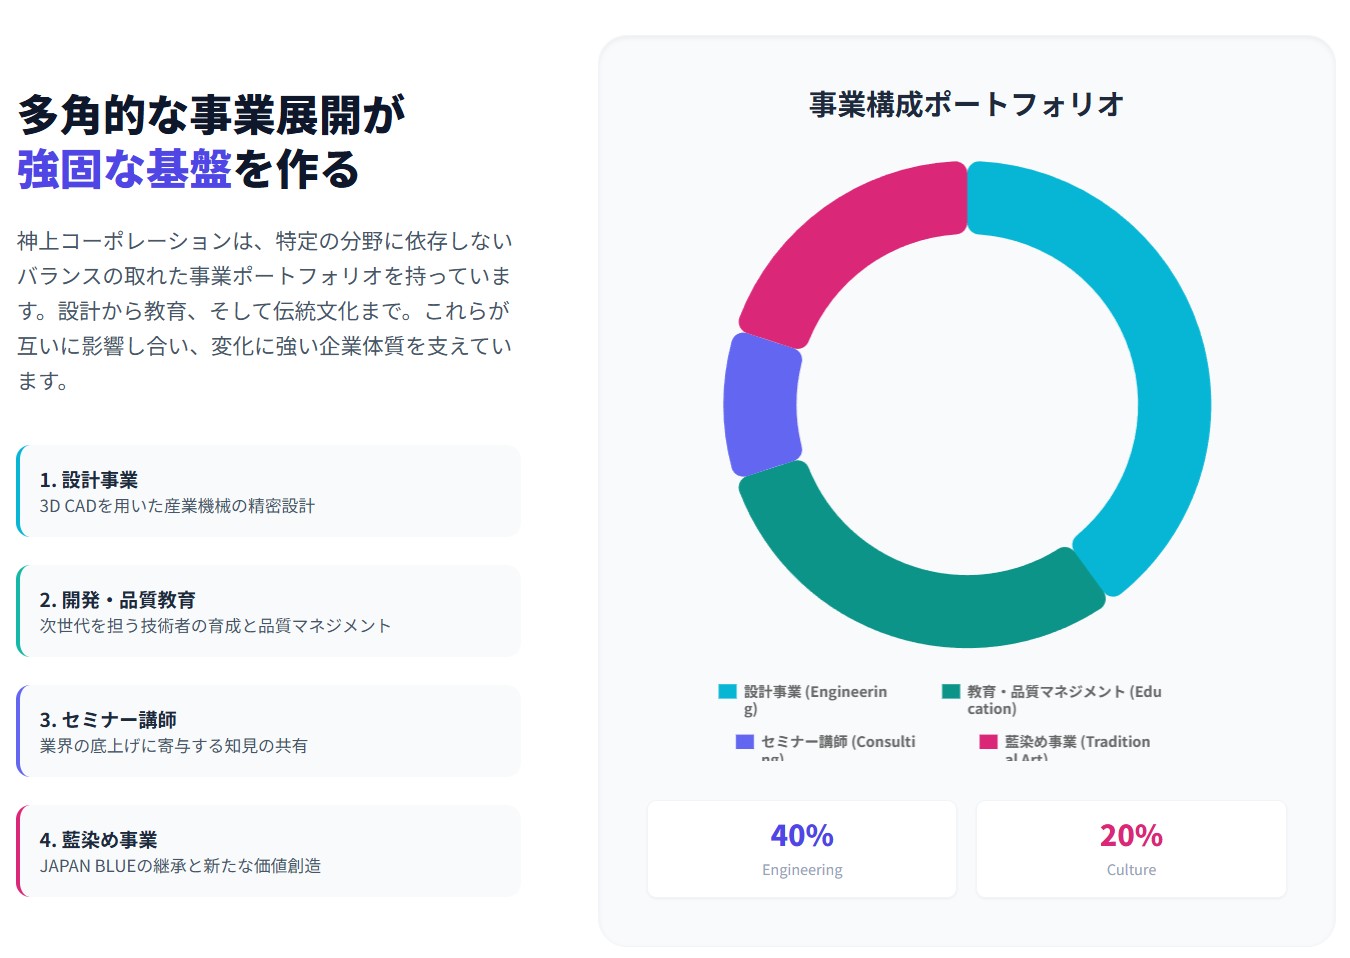The height and width of the screenshot is (958, 1350).
Task: Click the 40% Engineering stat box
Action: pyautogui.click(x=801, y=849)
